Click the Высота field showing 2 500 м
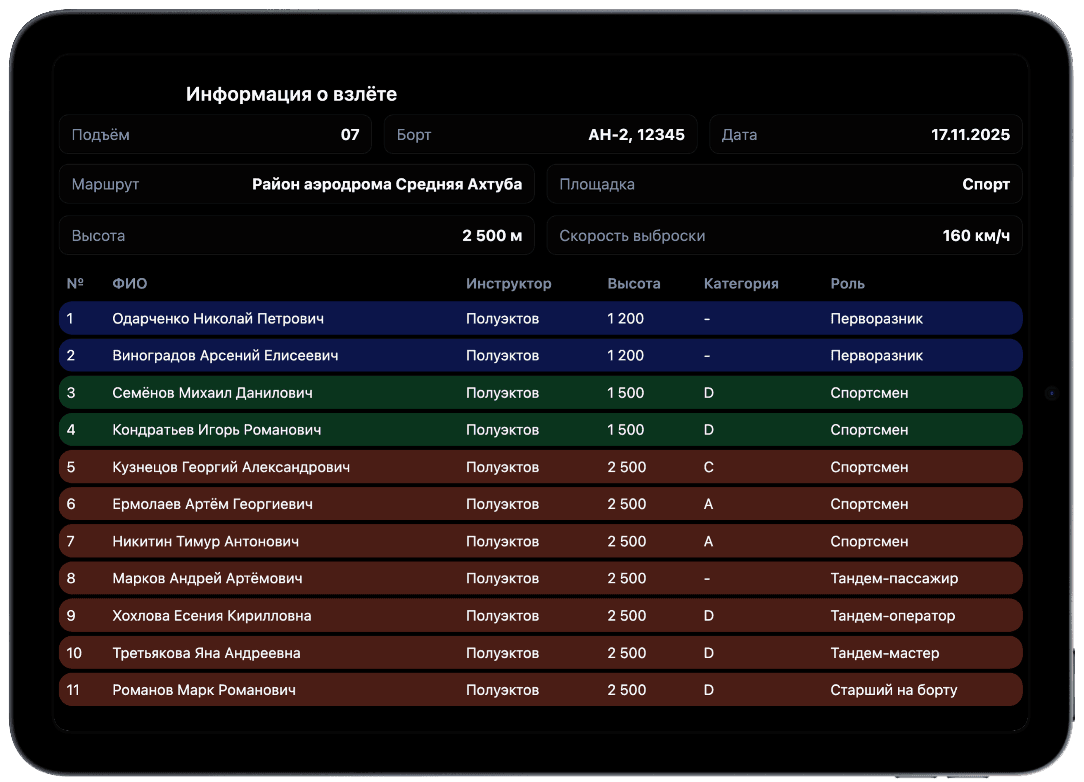The image size is (1084, 782). [x=297, y=236]
